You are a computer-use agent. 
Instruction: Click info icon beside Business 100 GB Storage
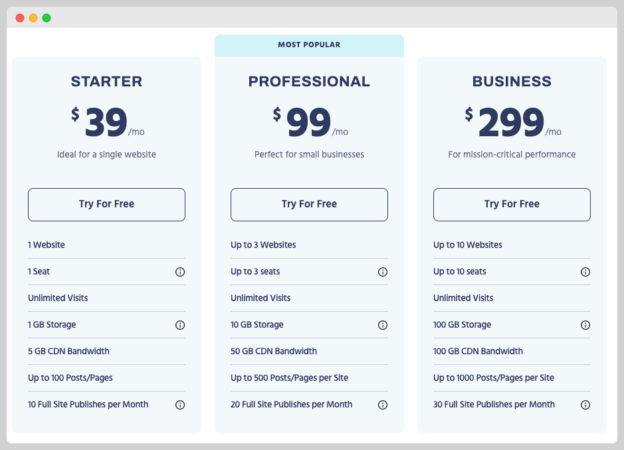[585, 325]
